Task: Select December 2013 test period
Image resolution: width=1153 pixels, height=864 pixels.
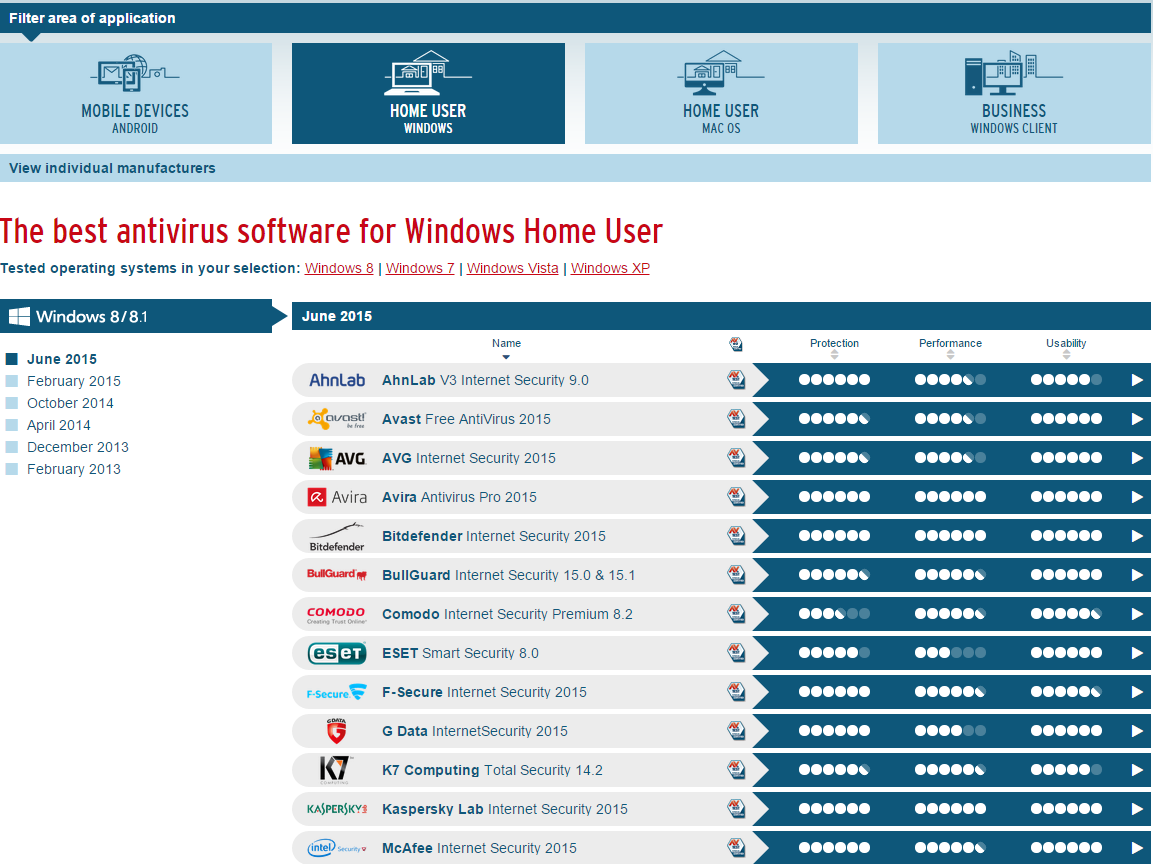Action: tap(77, 448)
